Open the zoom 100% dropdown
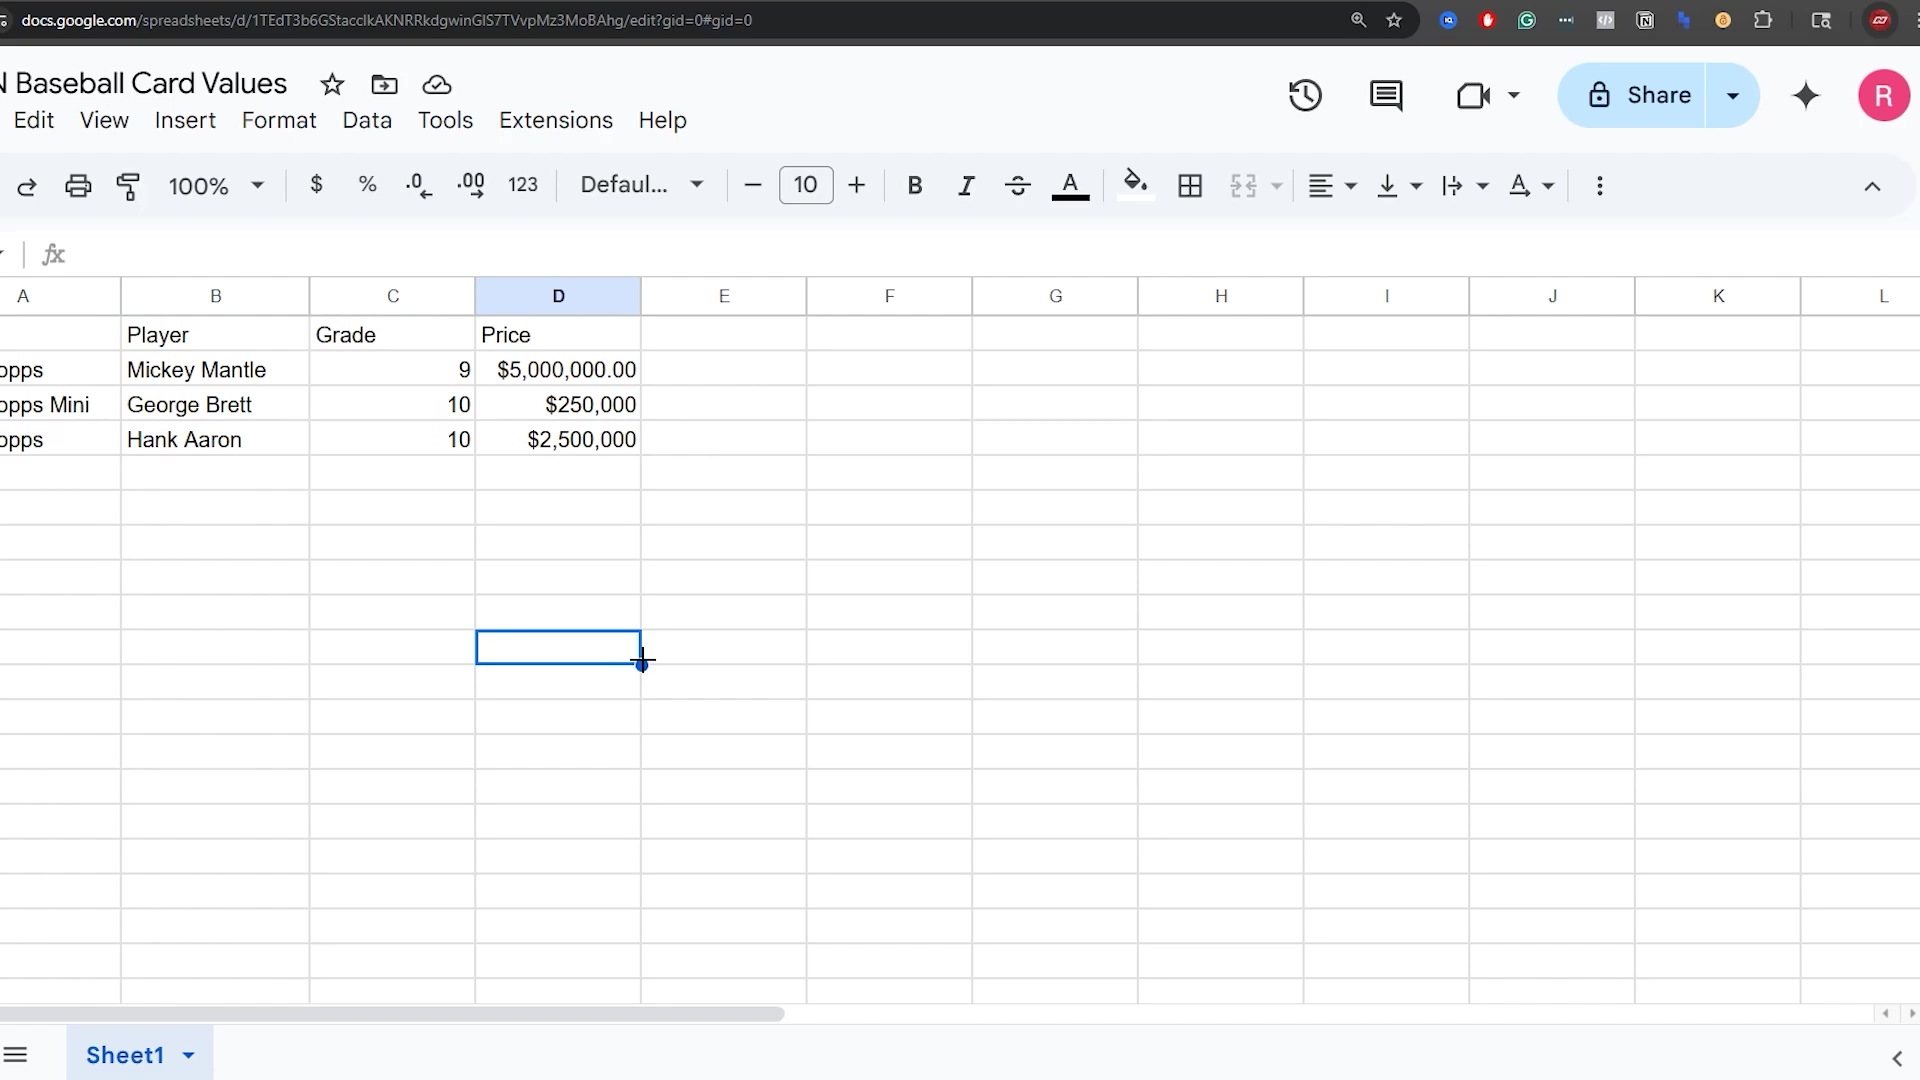This screenshot has width=1920, height=1080. click(215, 186)
